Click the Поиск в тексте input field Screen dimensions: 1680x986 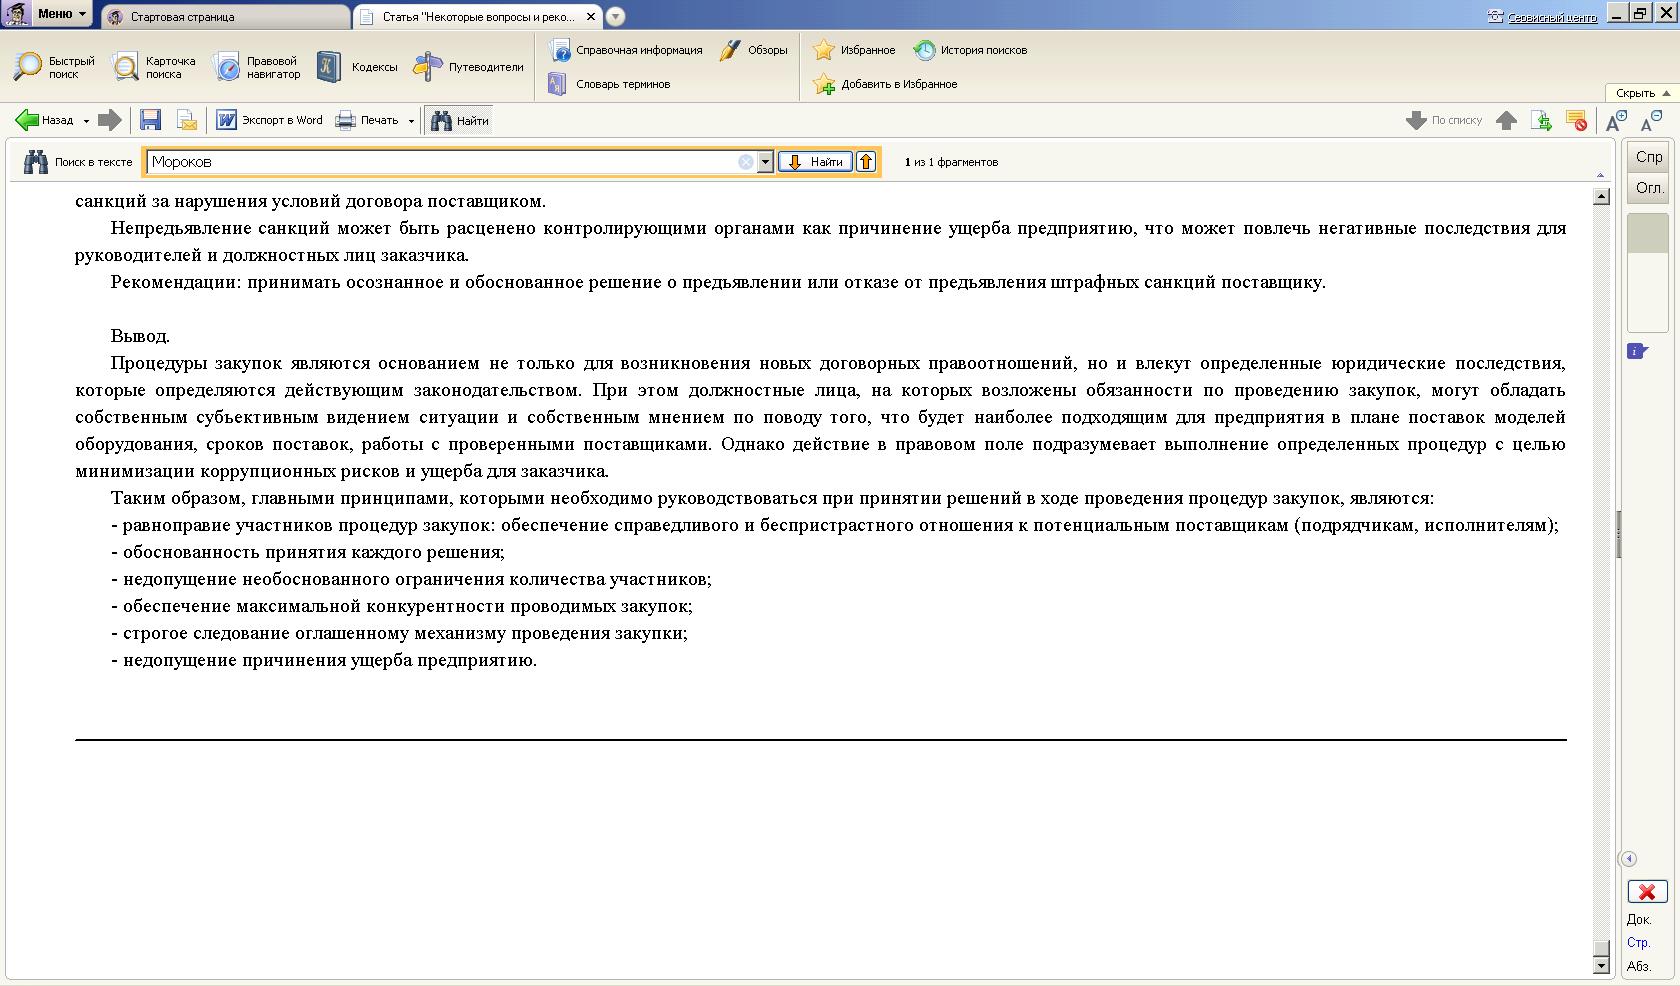(440, 162)
